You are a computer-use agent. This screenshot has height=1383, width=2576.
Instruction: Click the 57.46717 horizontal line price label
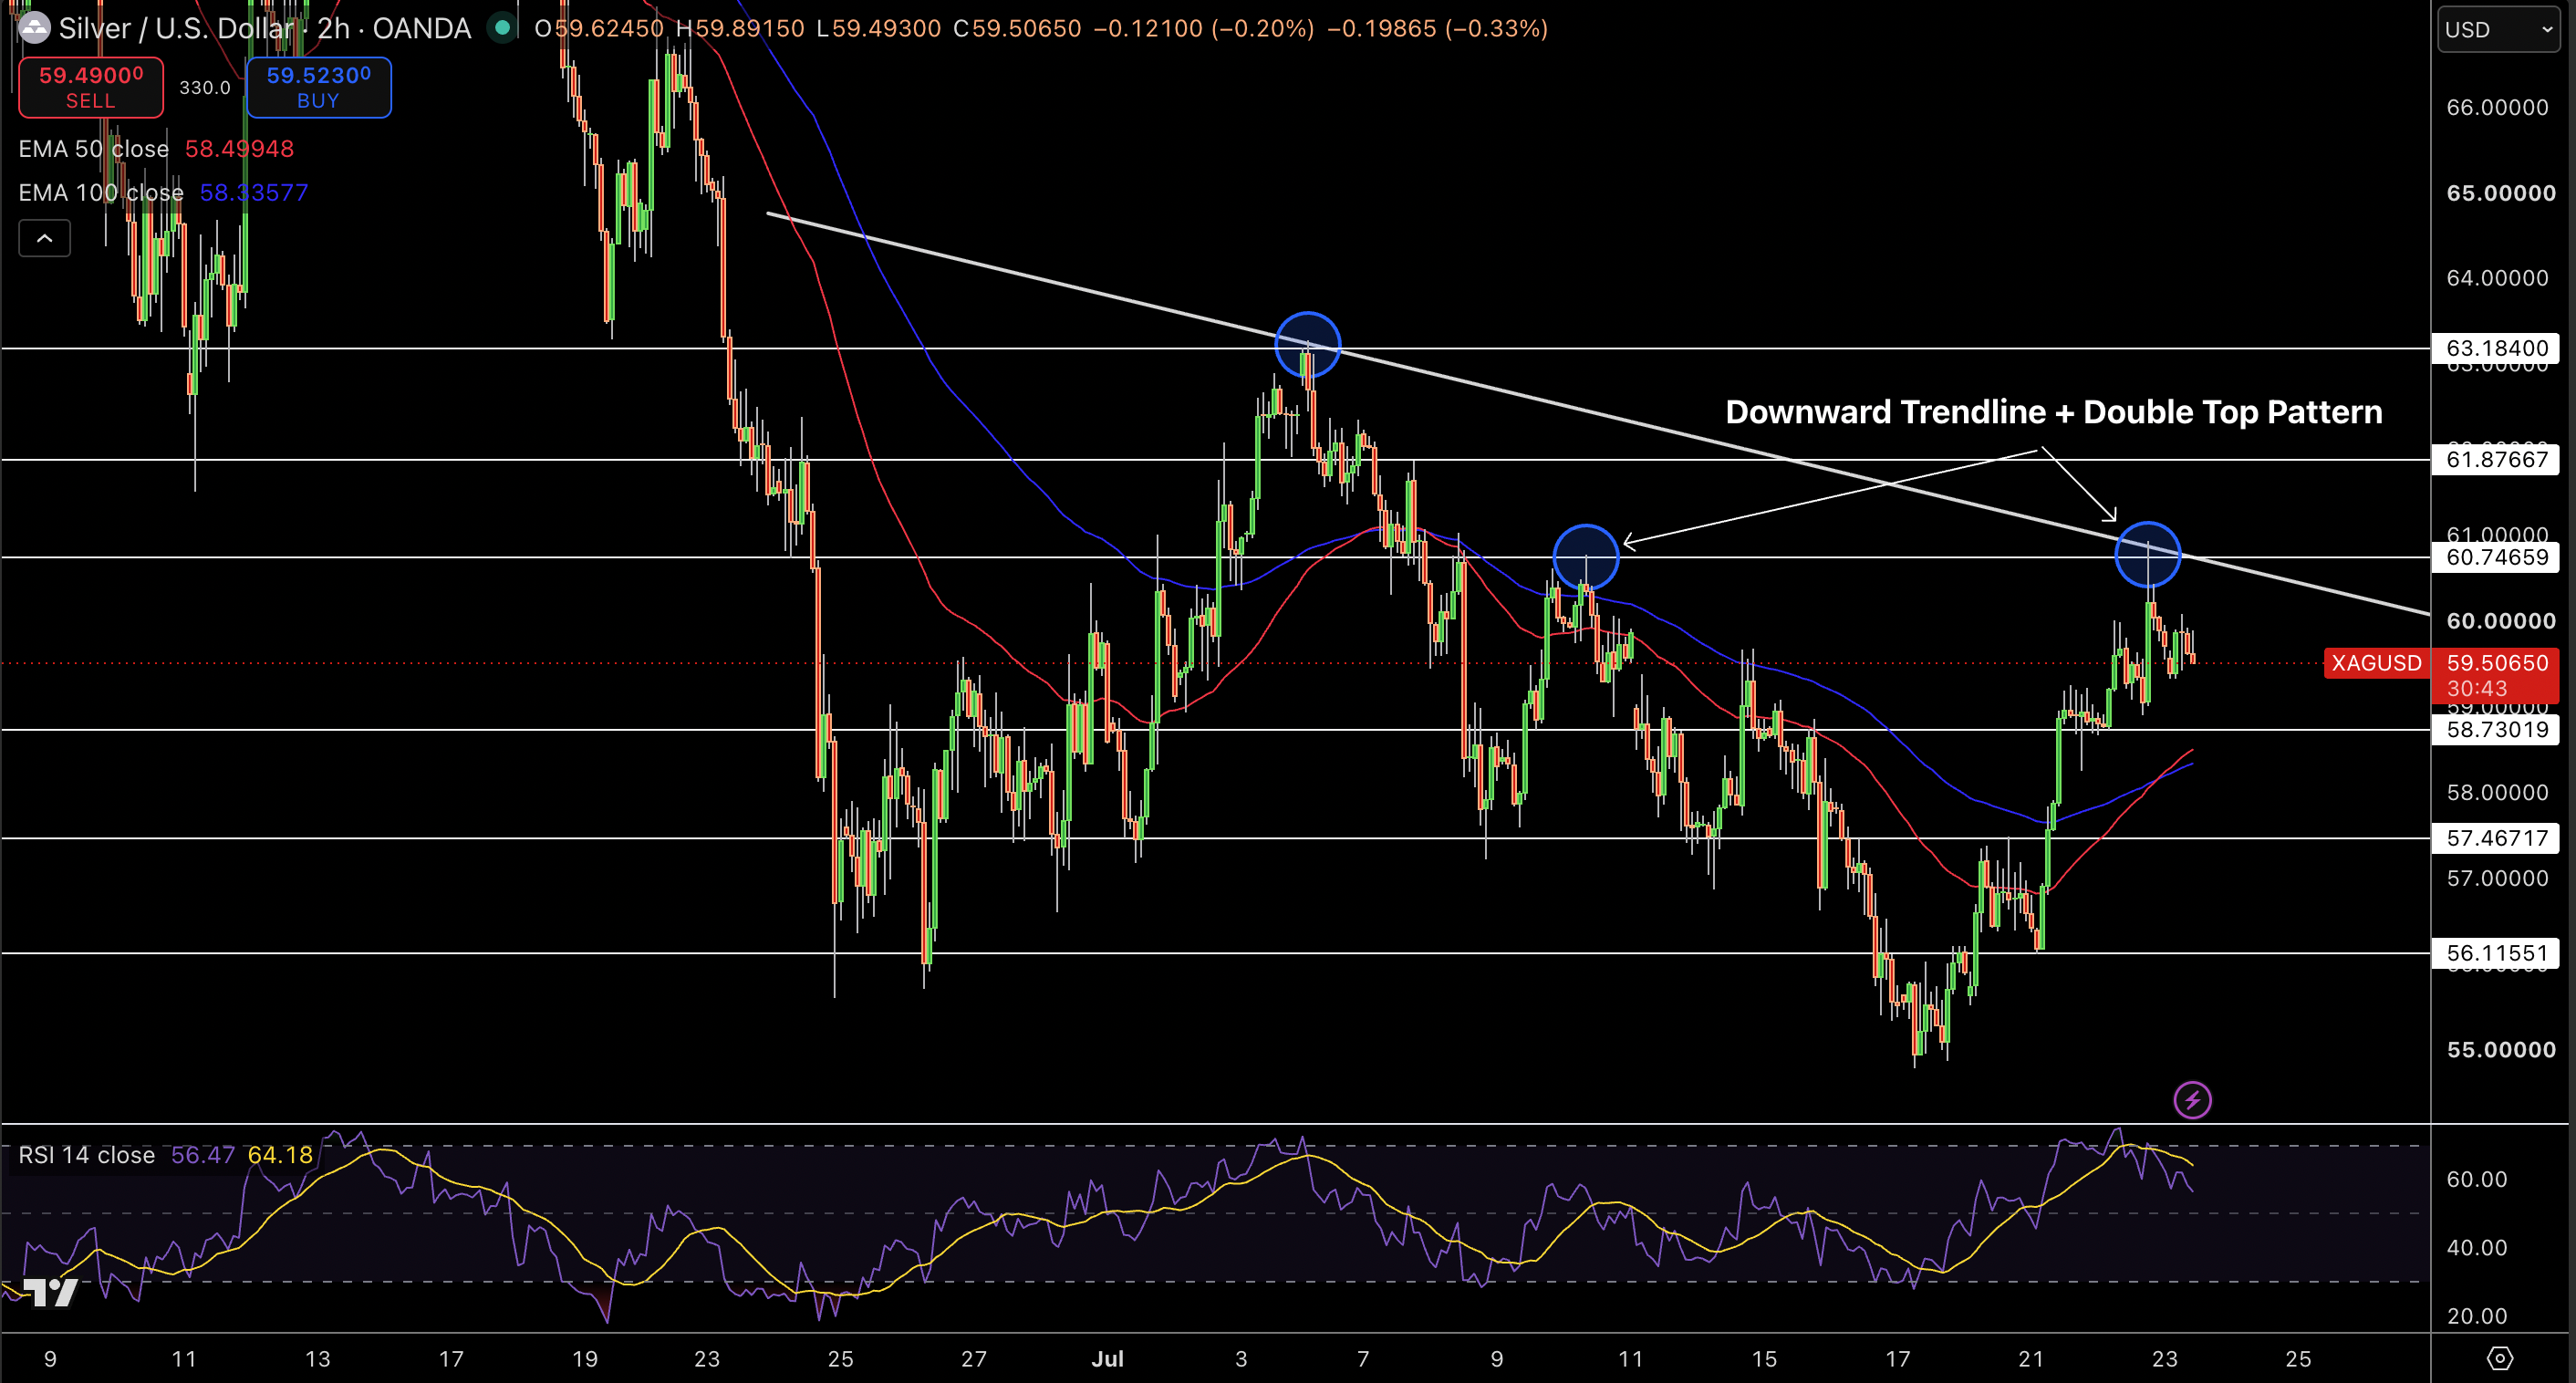coord(2496,838)
